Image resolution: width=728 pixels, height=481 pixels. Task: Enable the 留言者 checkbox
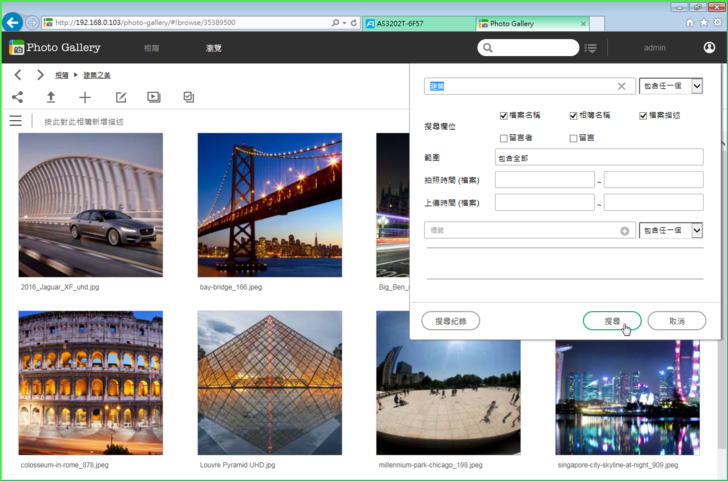pyautogui.click(x=504, y=138)
